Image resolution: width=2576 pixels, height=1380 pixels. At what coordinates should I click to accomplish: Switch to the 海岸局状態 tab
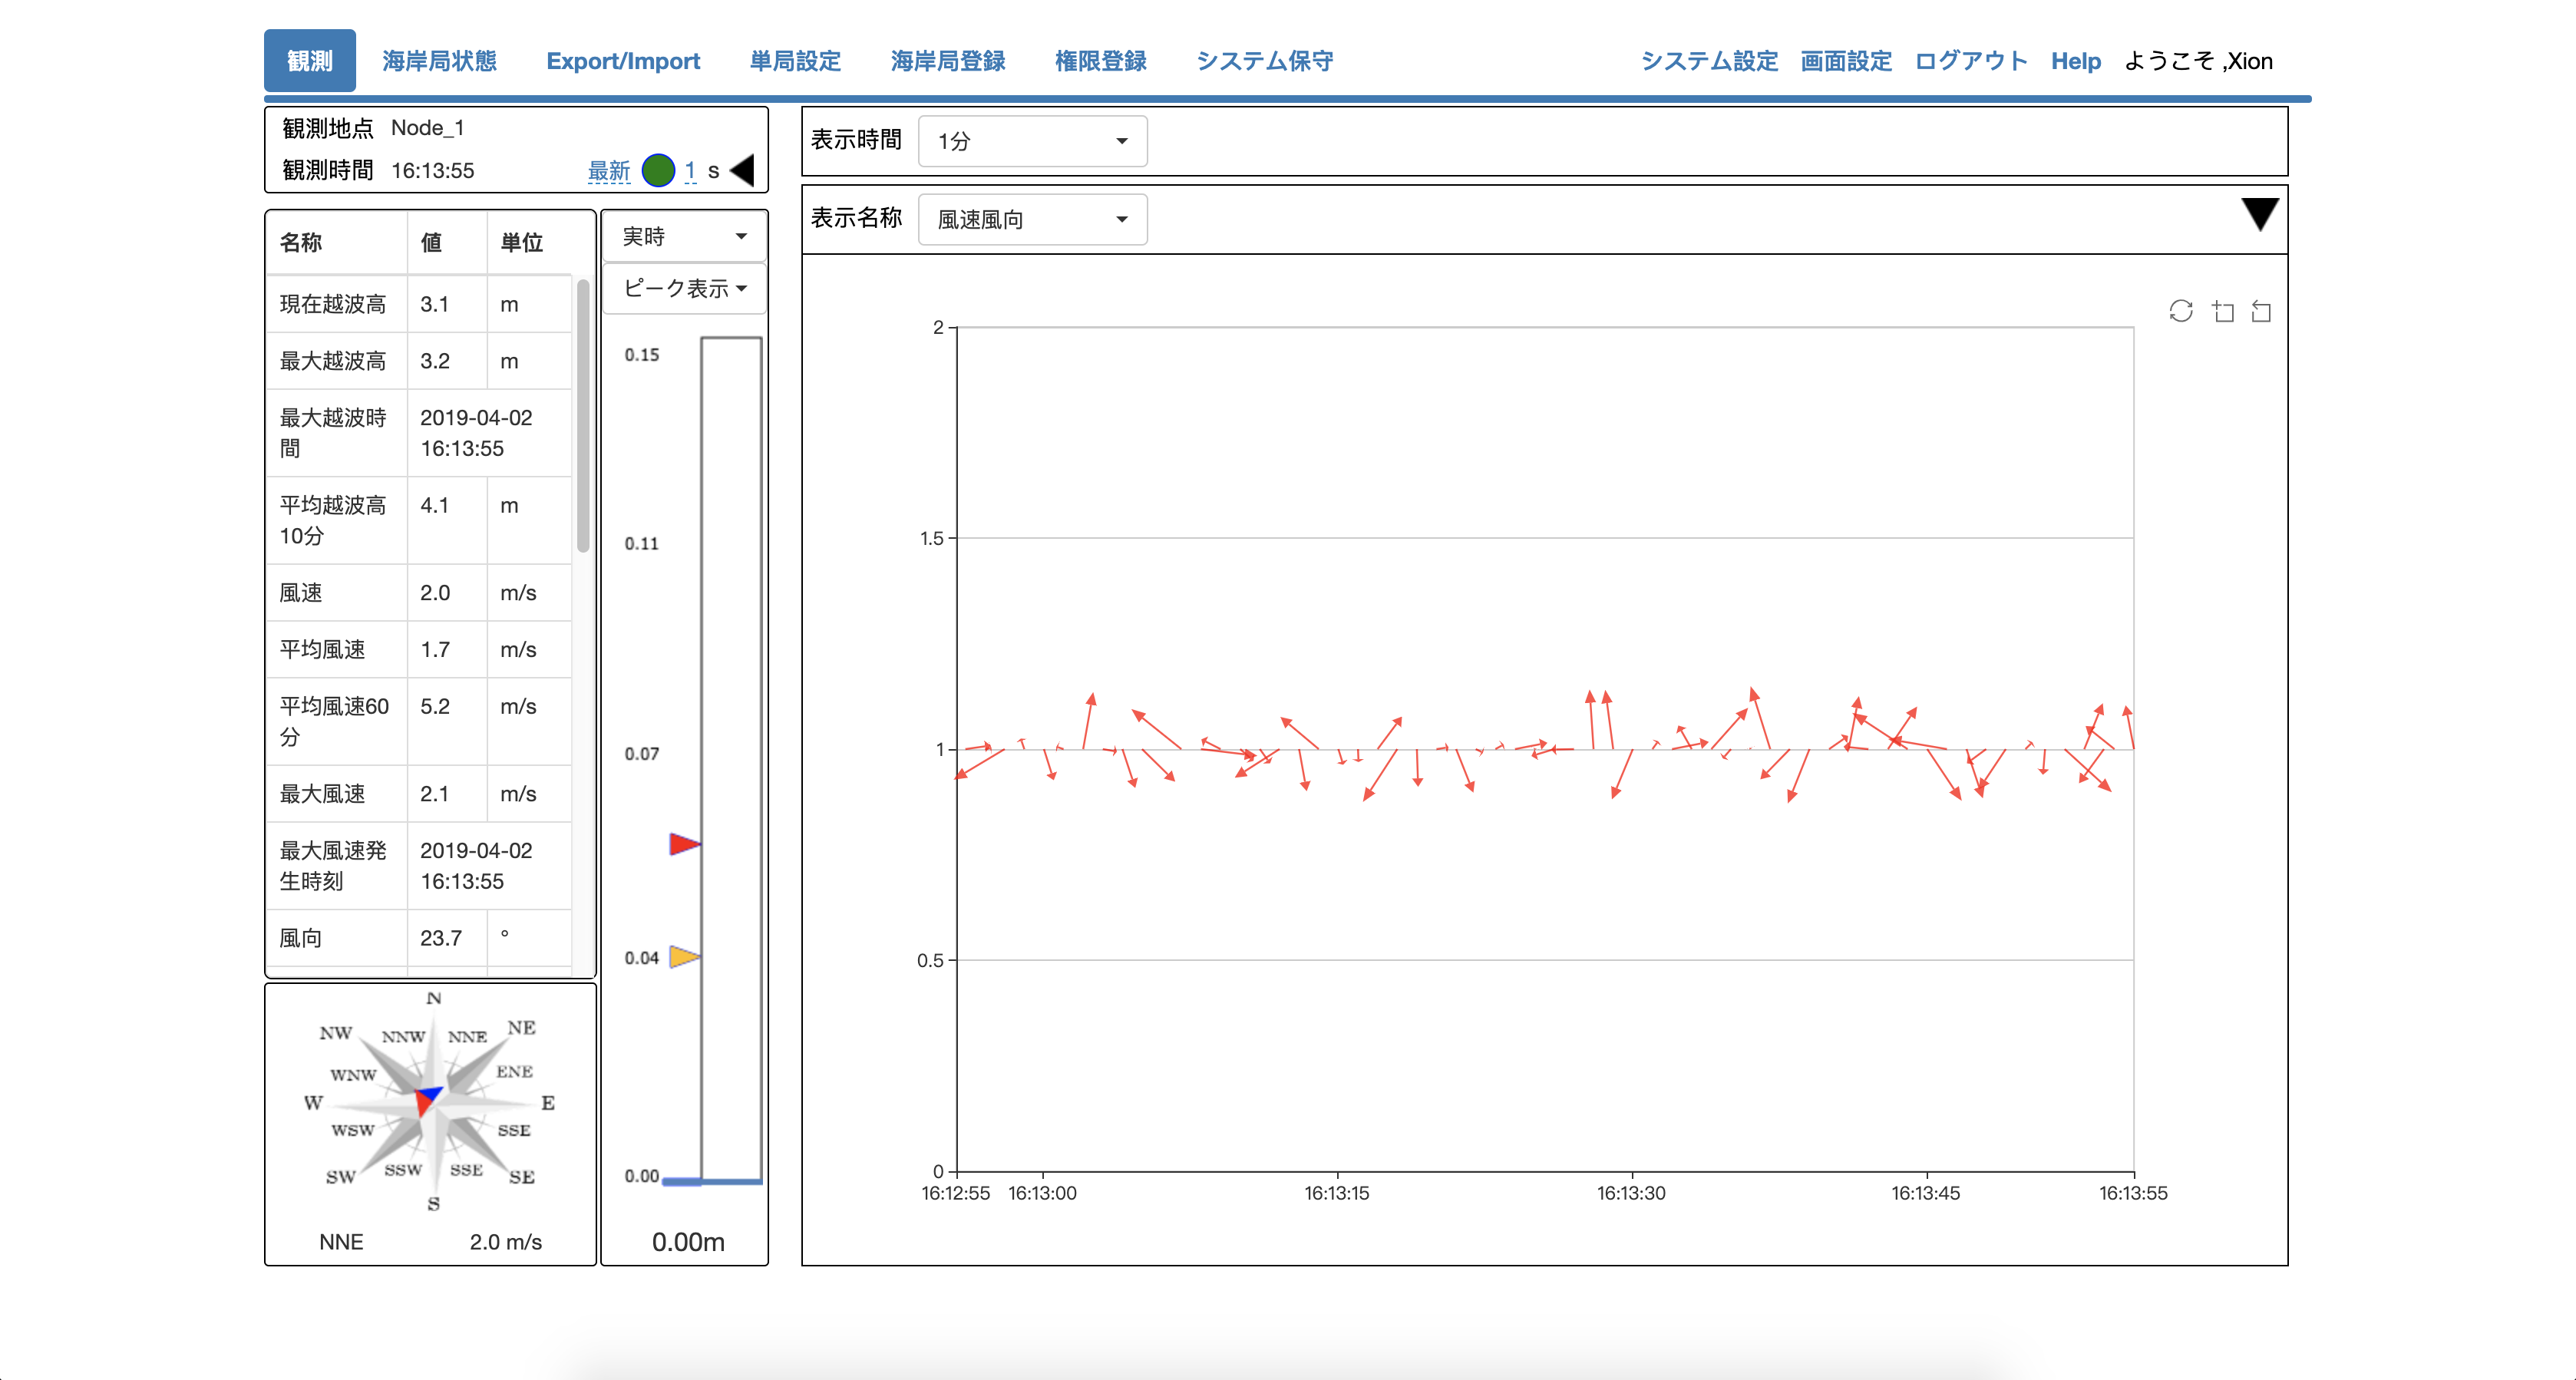(x=439, y=61)
